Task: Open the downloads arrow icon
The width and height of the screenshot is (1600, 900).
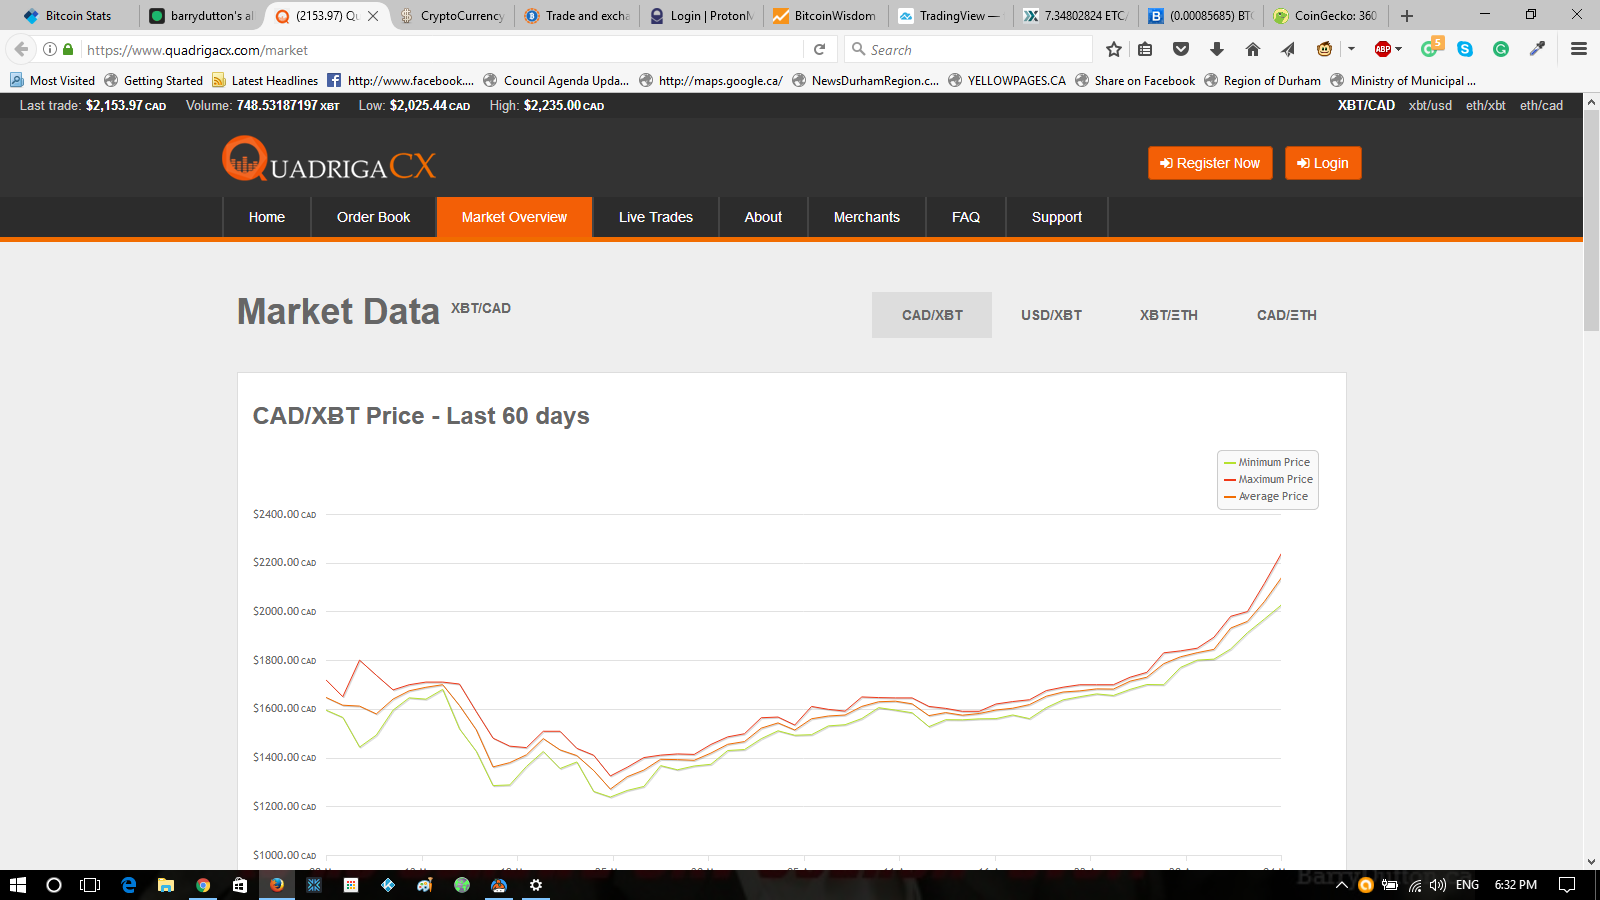Action: 1217,49
